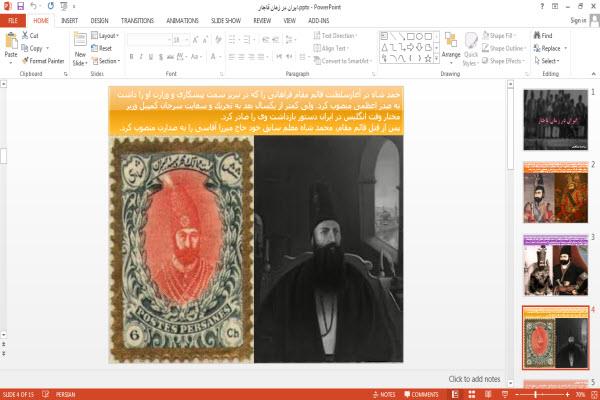600x400 pixels.
Task: Open Align Text menu
Action: tap(331, 48)
